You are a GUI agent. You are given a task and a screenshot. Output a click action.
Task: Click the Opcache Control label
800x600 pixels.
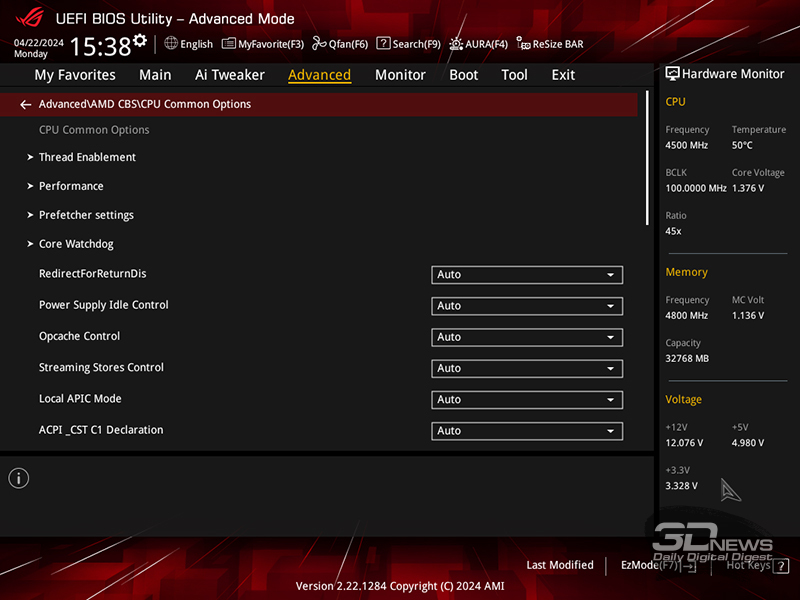point(80,336)
